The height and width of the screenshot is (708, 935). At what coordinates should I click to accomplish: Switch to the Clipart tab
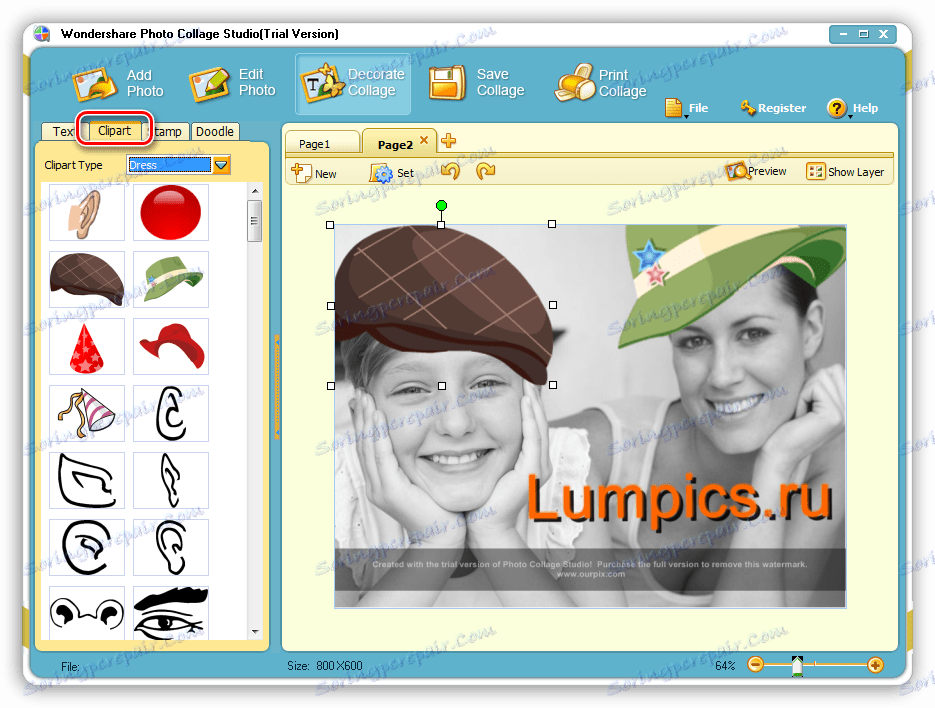click(114, 131)
